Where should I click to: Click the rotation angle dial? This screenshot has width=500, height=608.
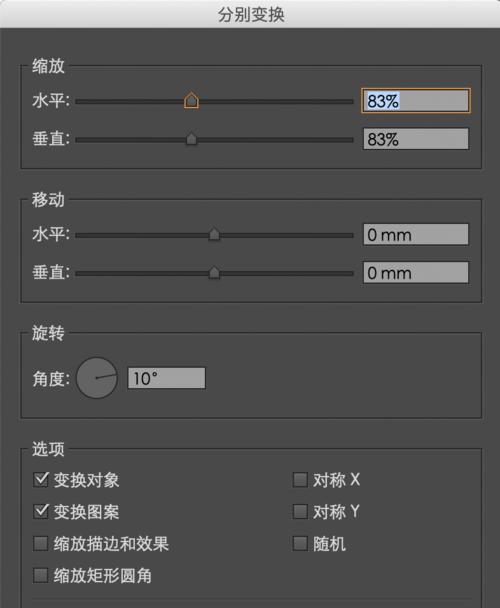(97, 378)
